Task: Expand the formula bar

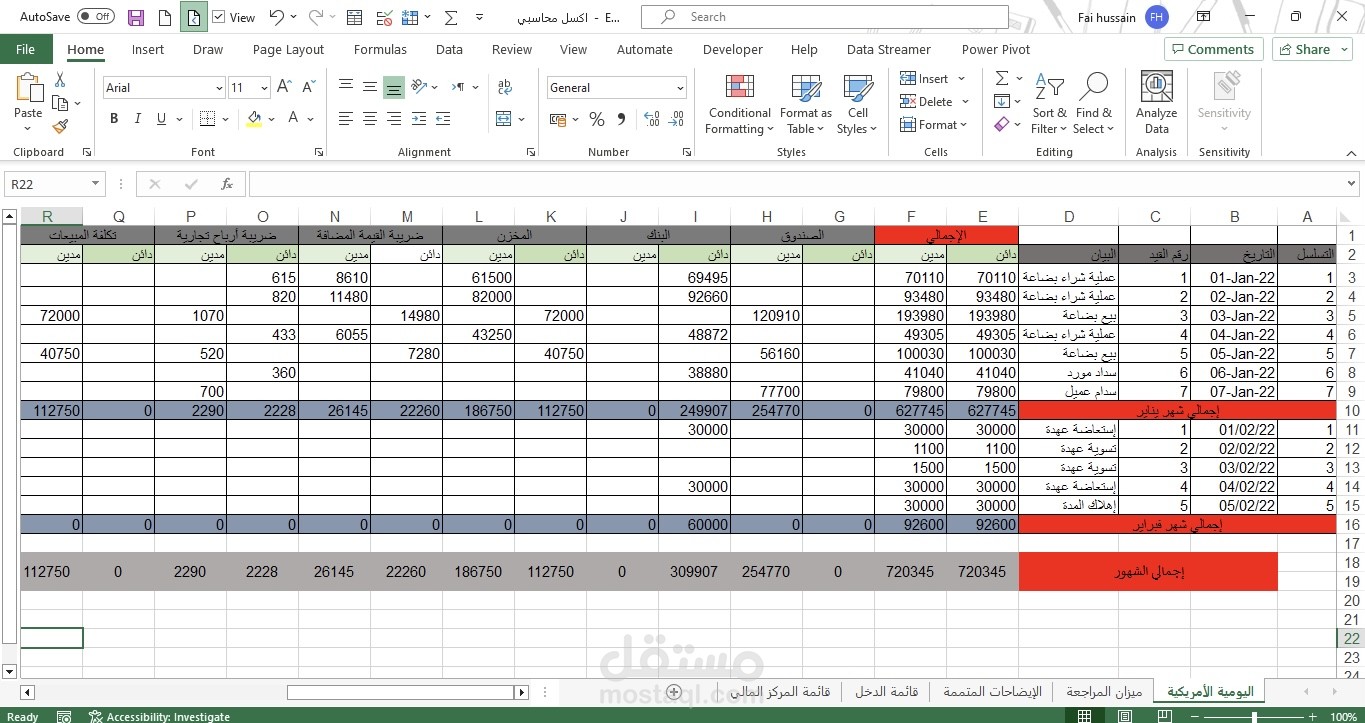Action: point(1352,184)
